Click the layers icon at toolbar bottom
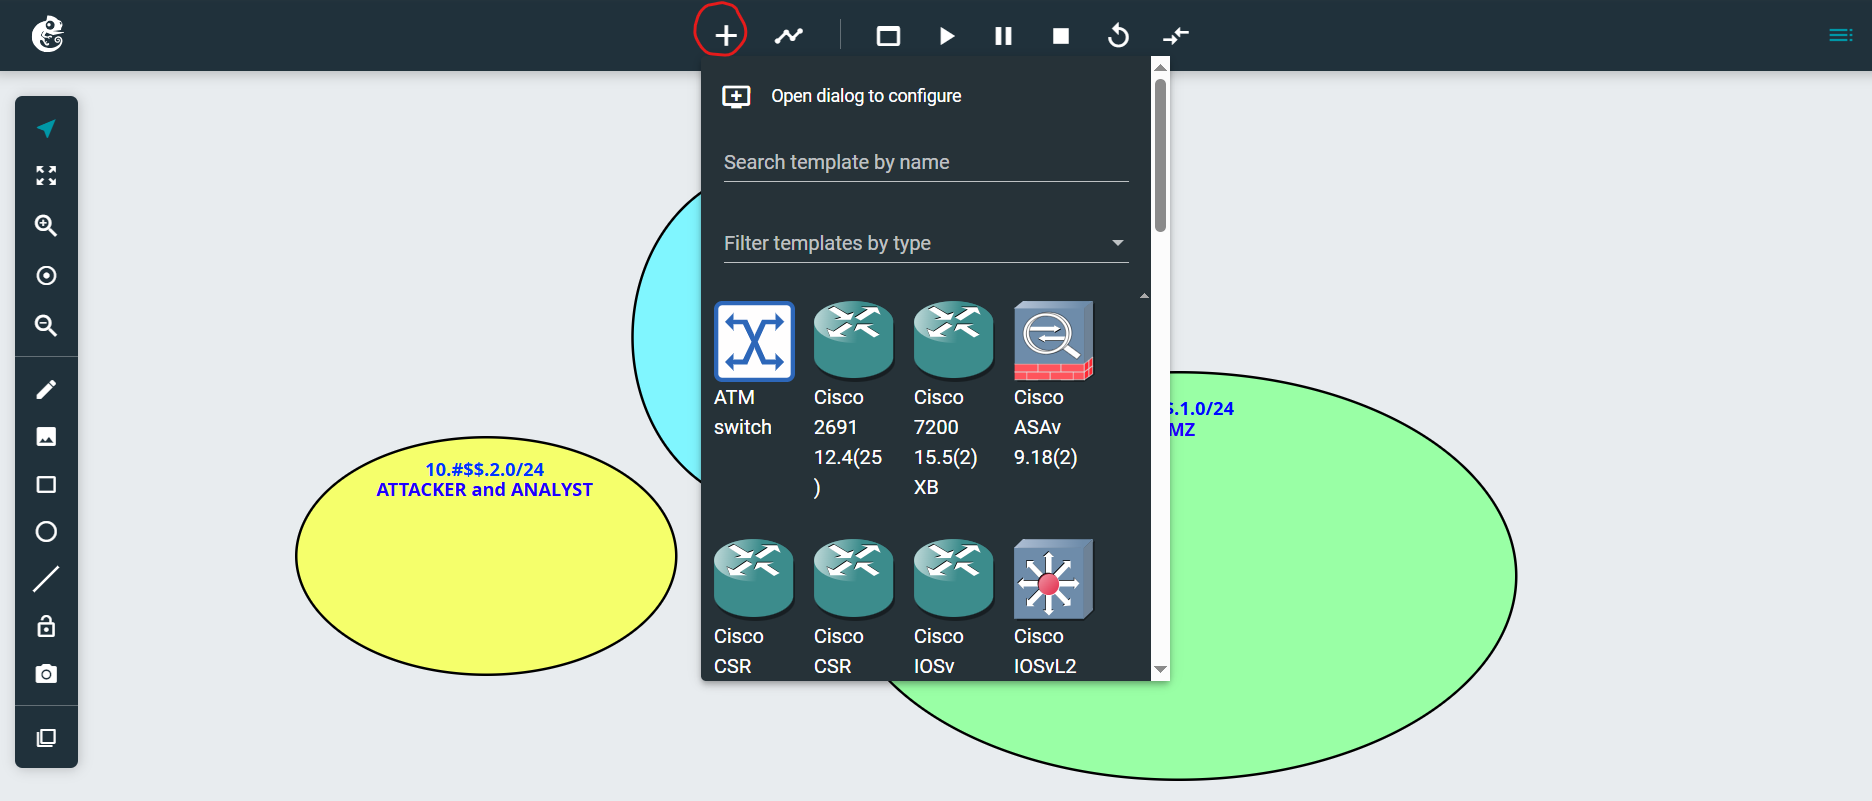Viewport: 1872px width, 801px height. click(46, 738)
